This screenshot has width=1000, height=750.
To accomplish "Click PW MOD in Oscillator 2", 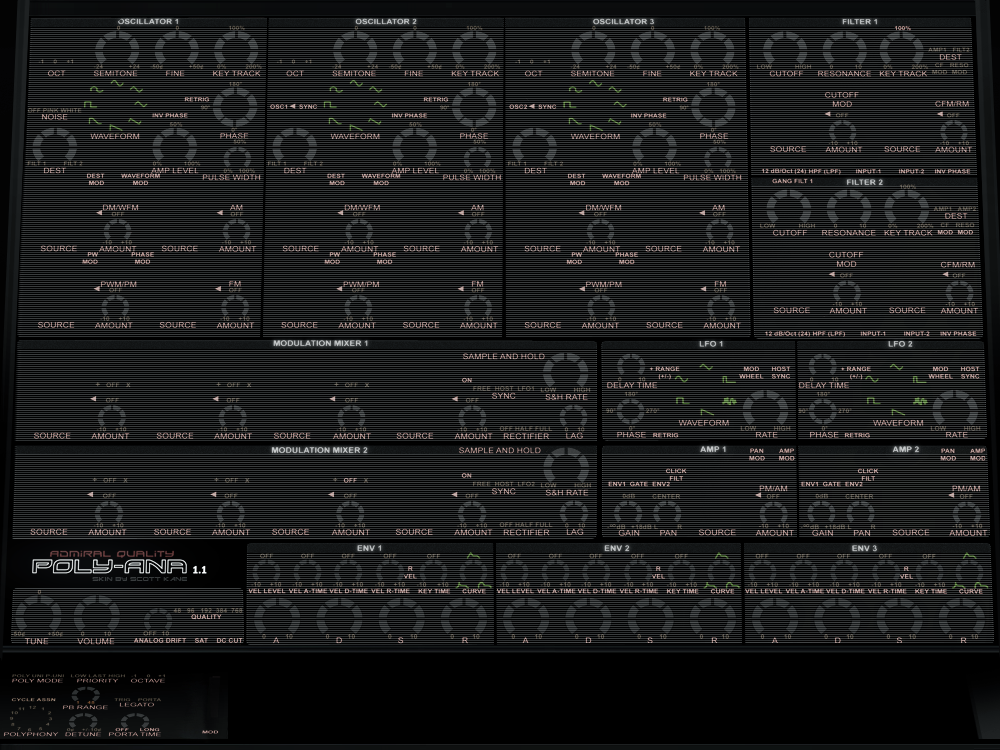I will click(332, 258).
